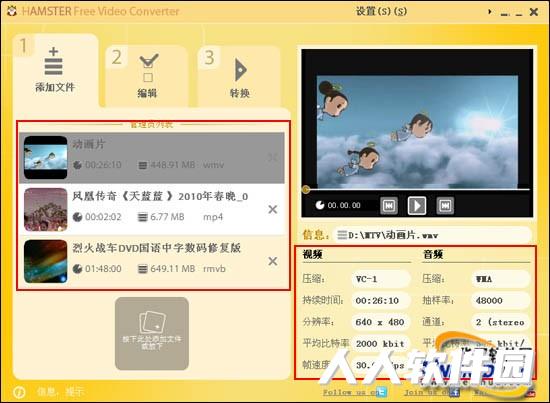Click the file path field D:\MTV\动画片.wmv

click(432, 235)
